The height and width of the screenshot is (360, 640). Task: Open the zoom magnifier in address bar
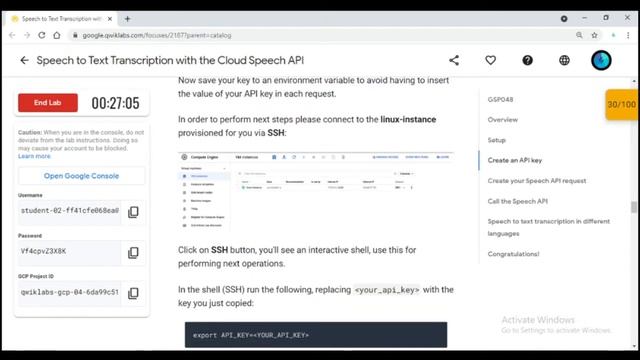tap(579, 36)
